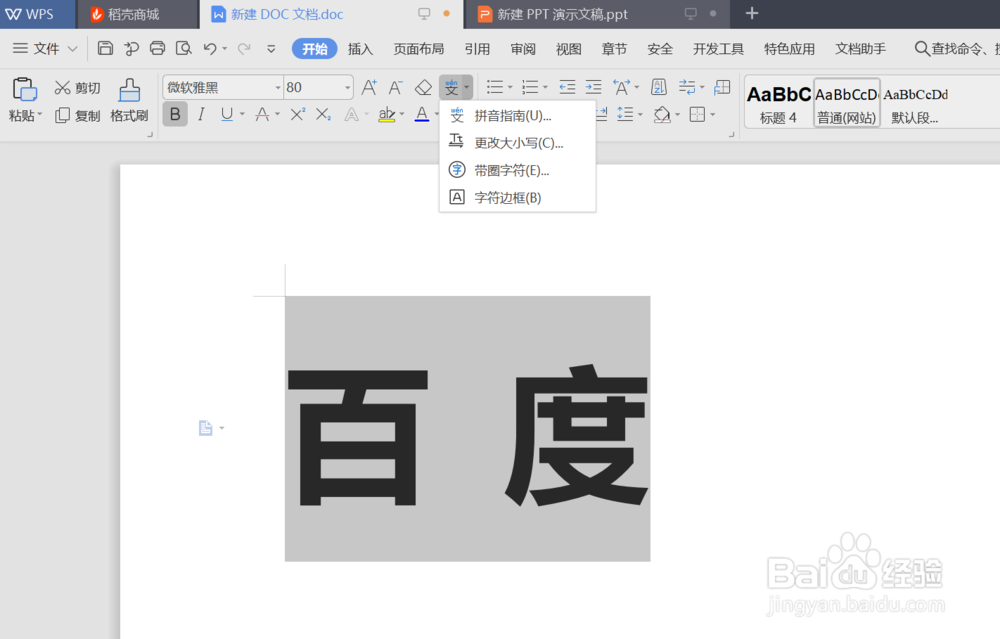Open the 审阅 ribbon tab

(x=523, y=49)
